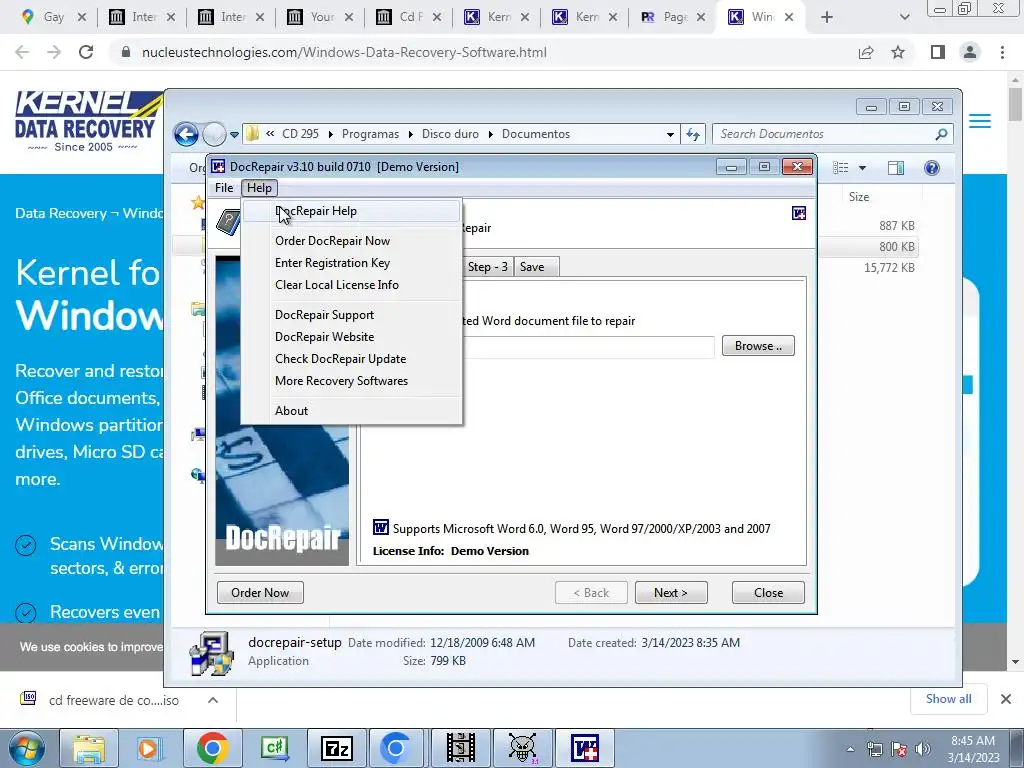Viewport: 1024px width, 768px height.
Task: Click the Chrome reload page button
Action: pyautogui.click(x=86, y=52)
